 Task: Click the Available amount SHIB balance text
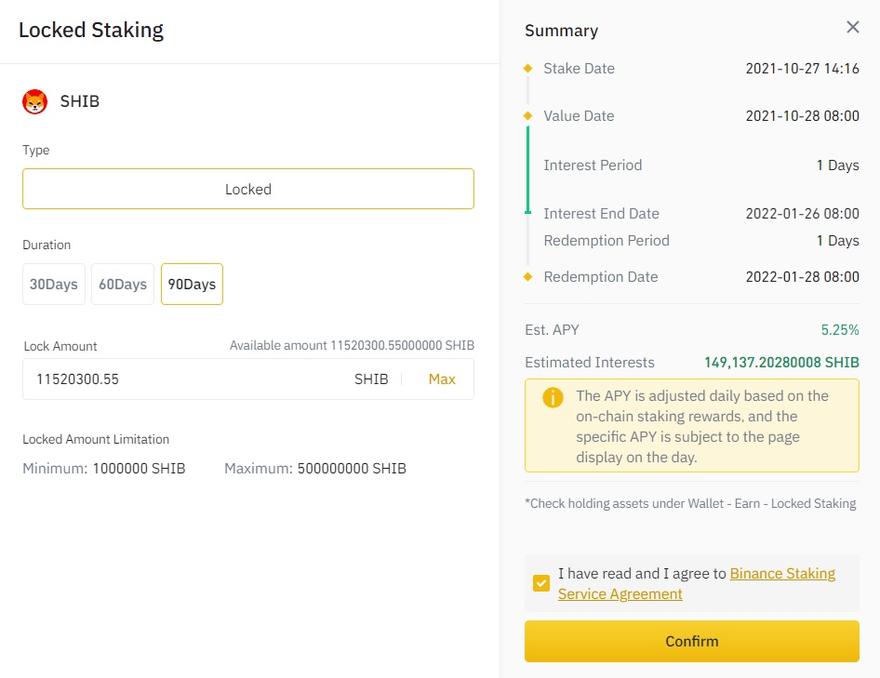[352, 345]
